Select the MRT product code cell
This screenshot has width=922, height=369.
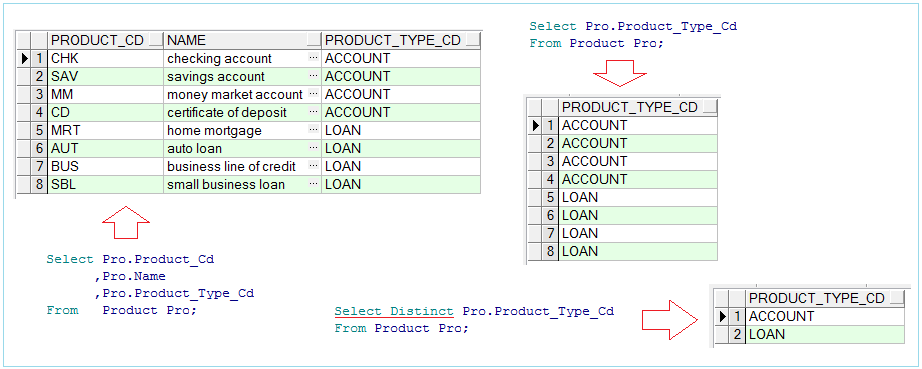click(106, 130)
